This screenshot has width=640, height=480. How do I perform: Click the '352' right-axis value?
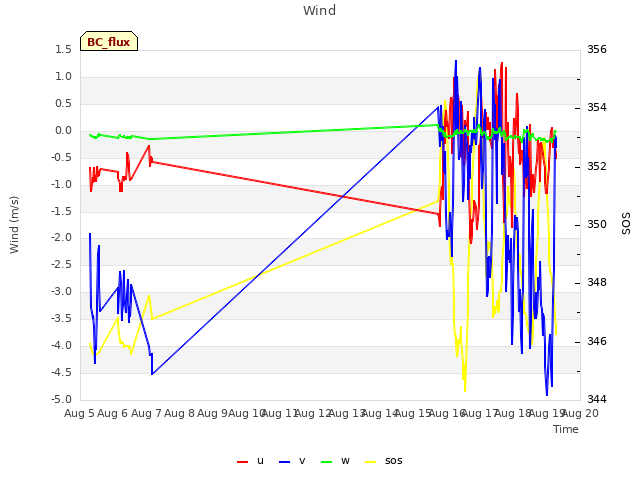point(597,167)
